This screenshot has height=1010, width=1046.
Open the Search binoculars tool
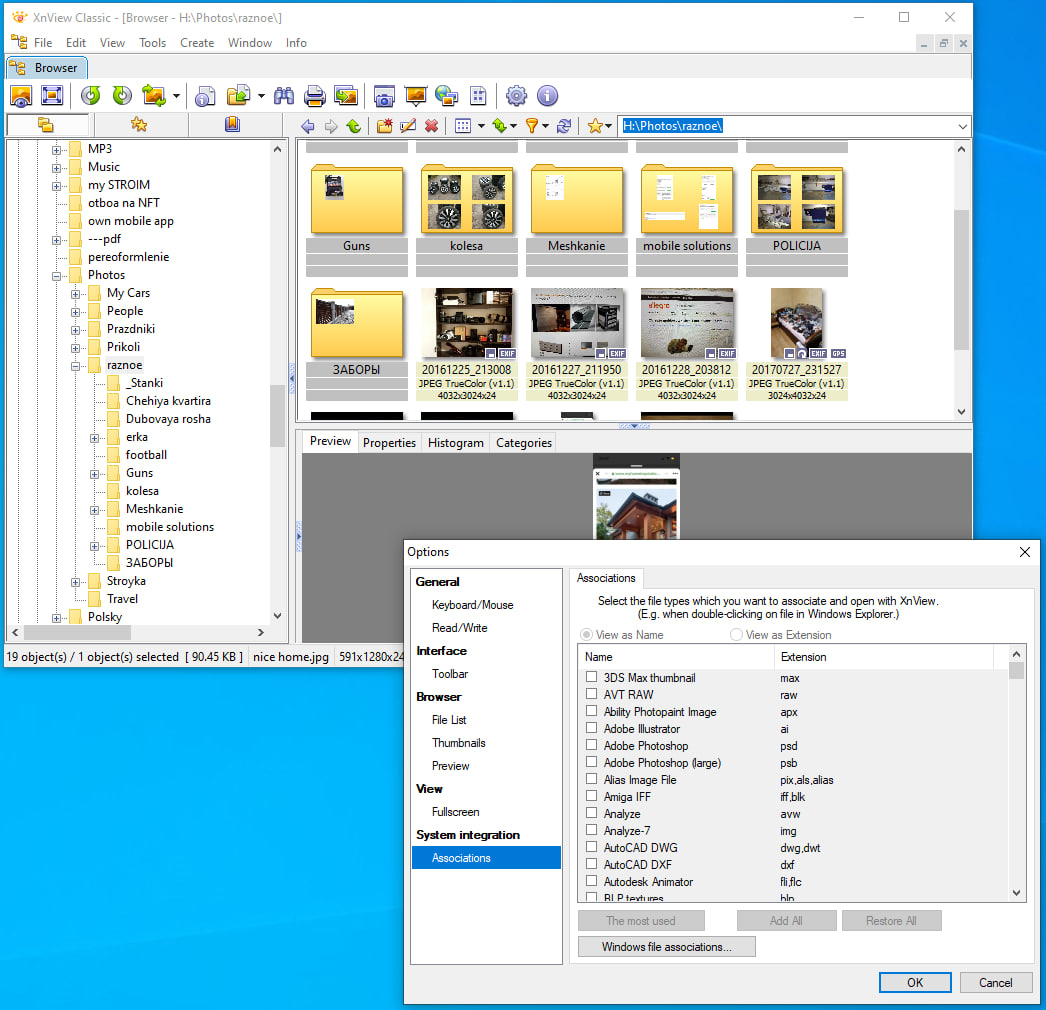coord(284,96)
